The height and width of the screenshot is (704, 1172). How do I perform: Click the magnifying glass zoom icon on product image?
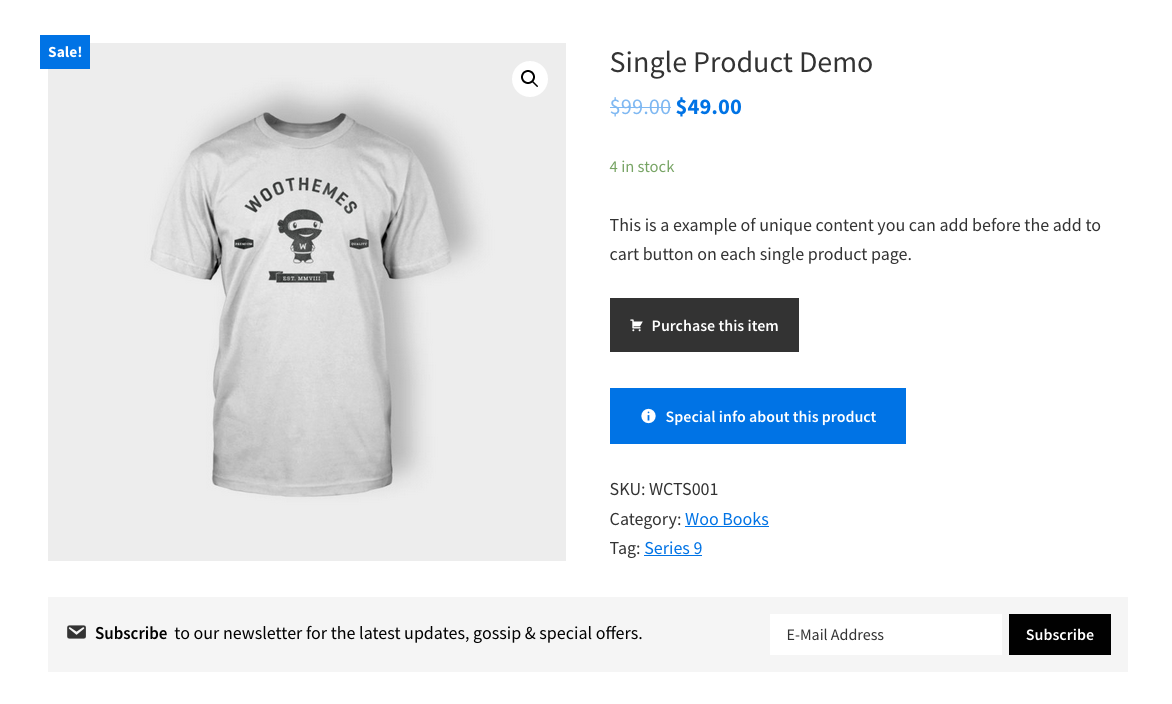[x=529, y=79]
